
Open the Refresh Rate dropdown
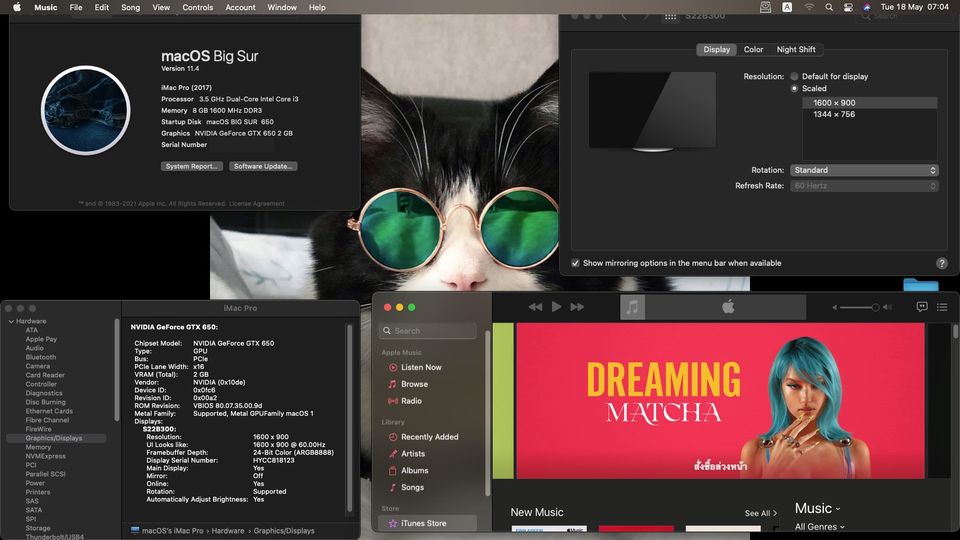[864, 186]
